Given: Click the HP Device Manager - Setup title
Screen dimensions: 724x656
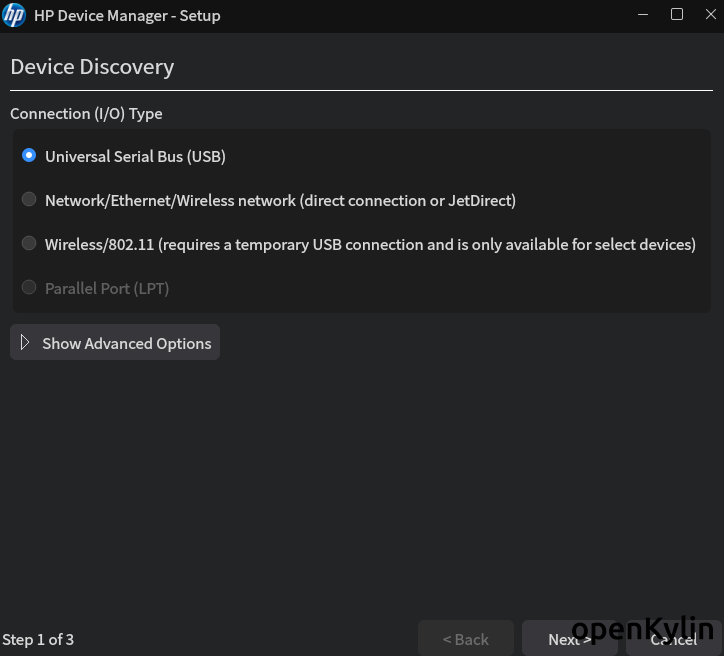Looking at the screenshot, I should (127, 16).
